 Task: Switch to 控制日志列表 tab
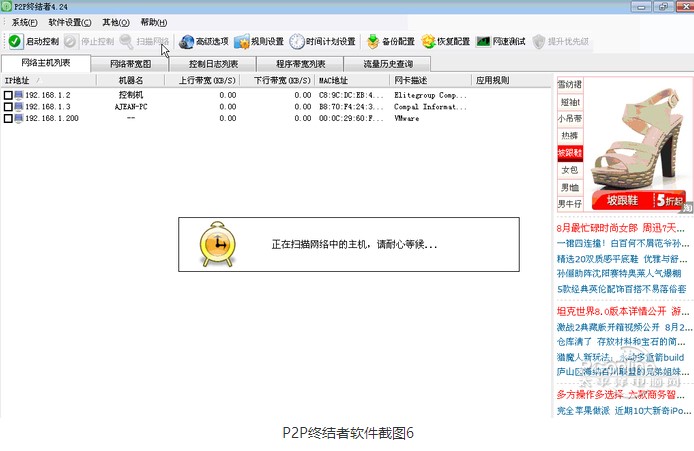pos(213,64)
